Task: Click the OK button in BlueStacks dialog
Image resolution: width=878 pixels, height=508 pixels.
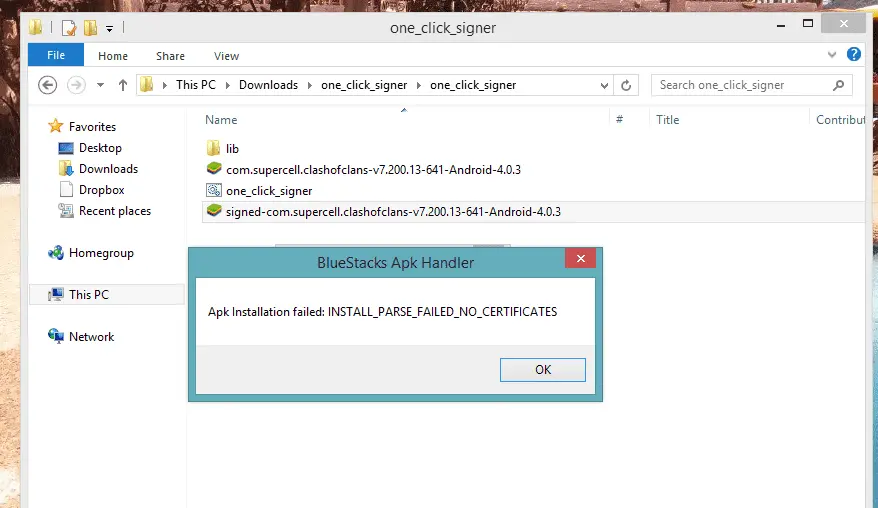Action: tap(543, 370)
